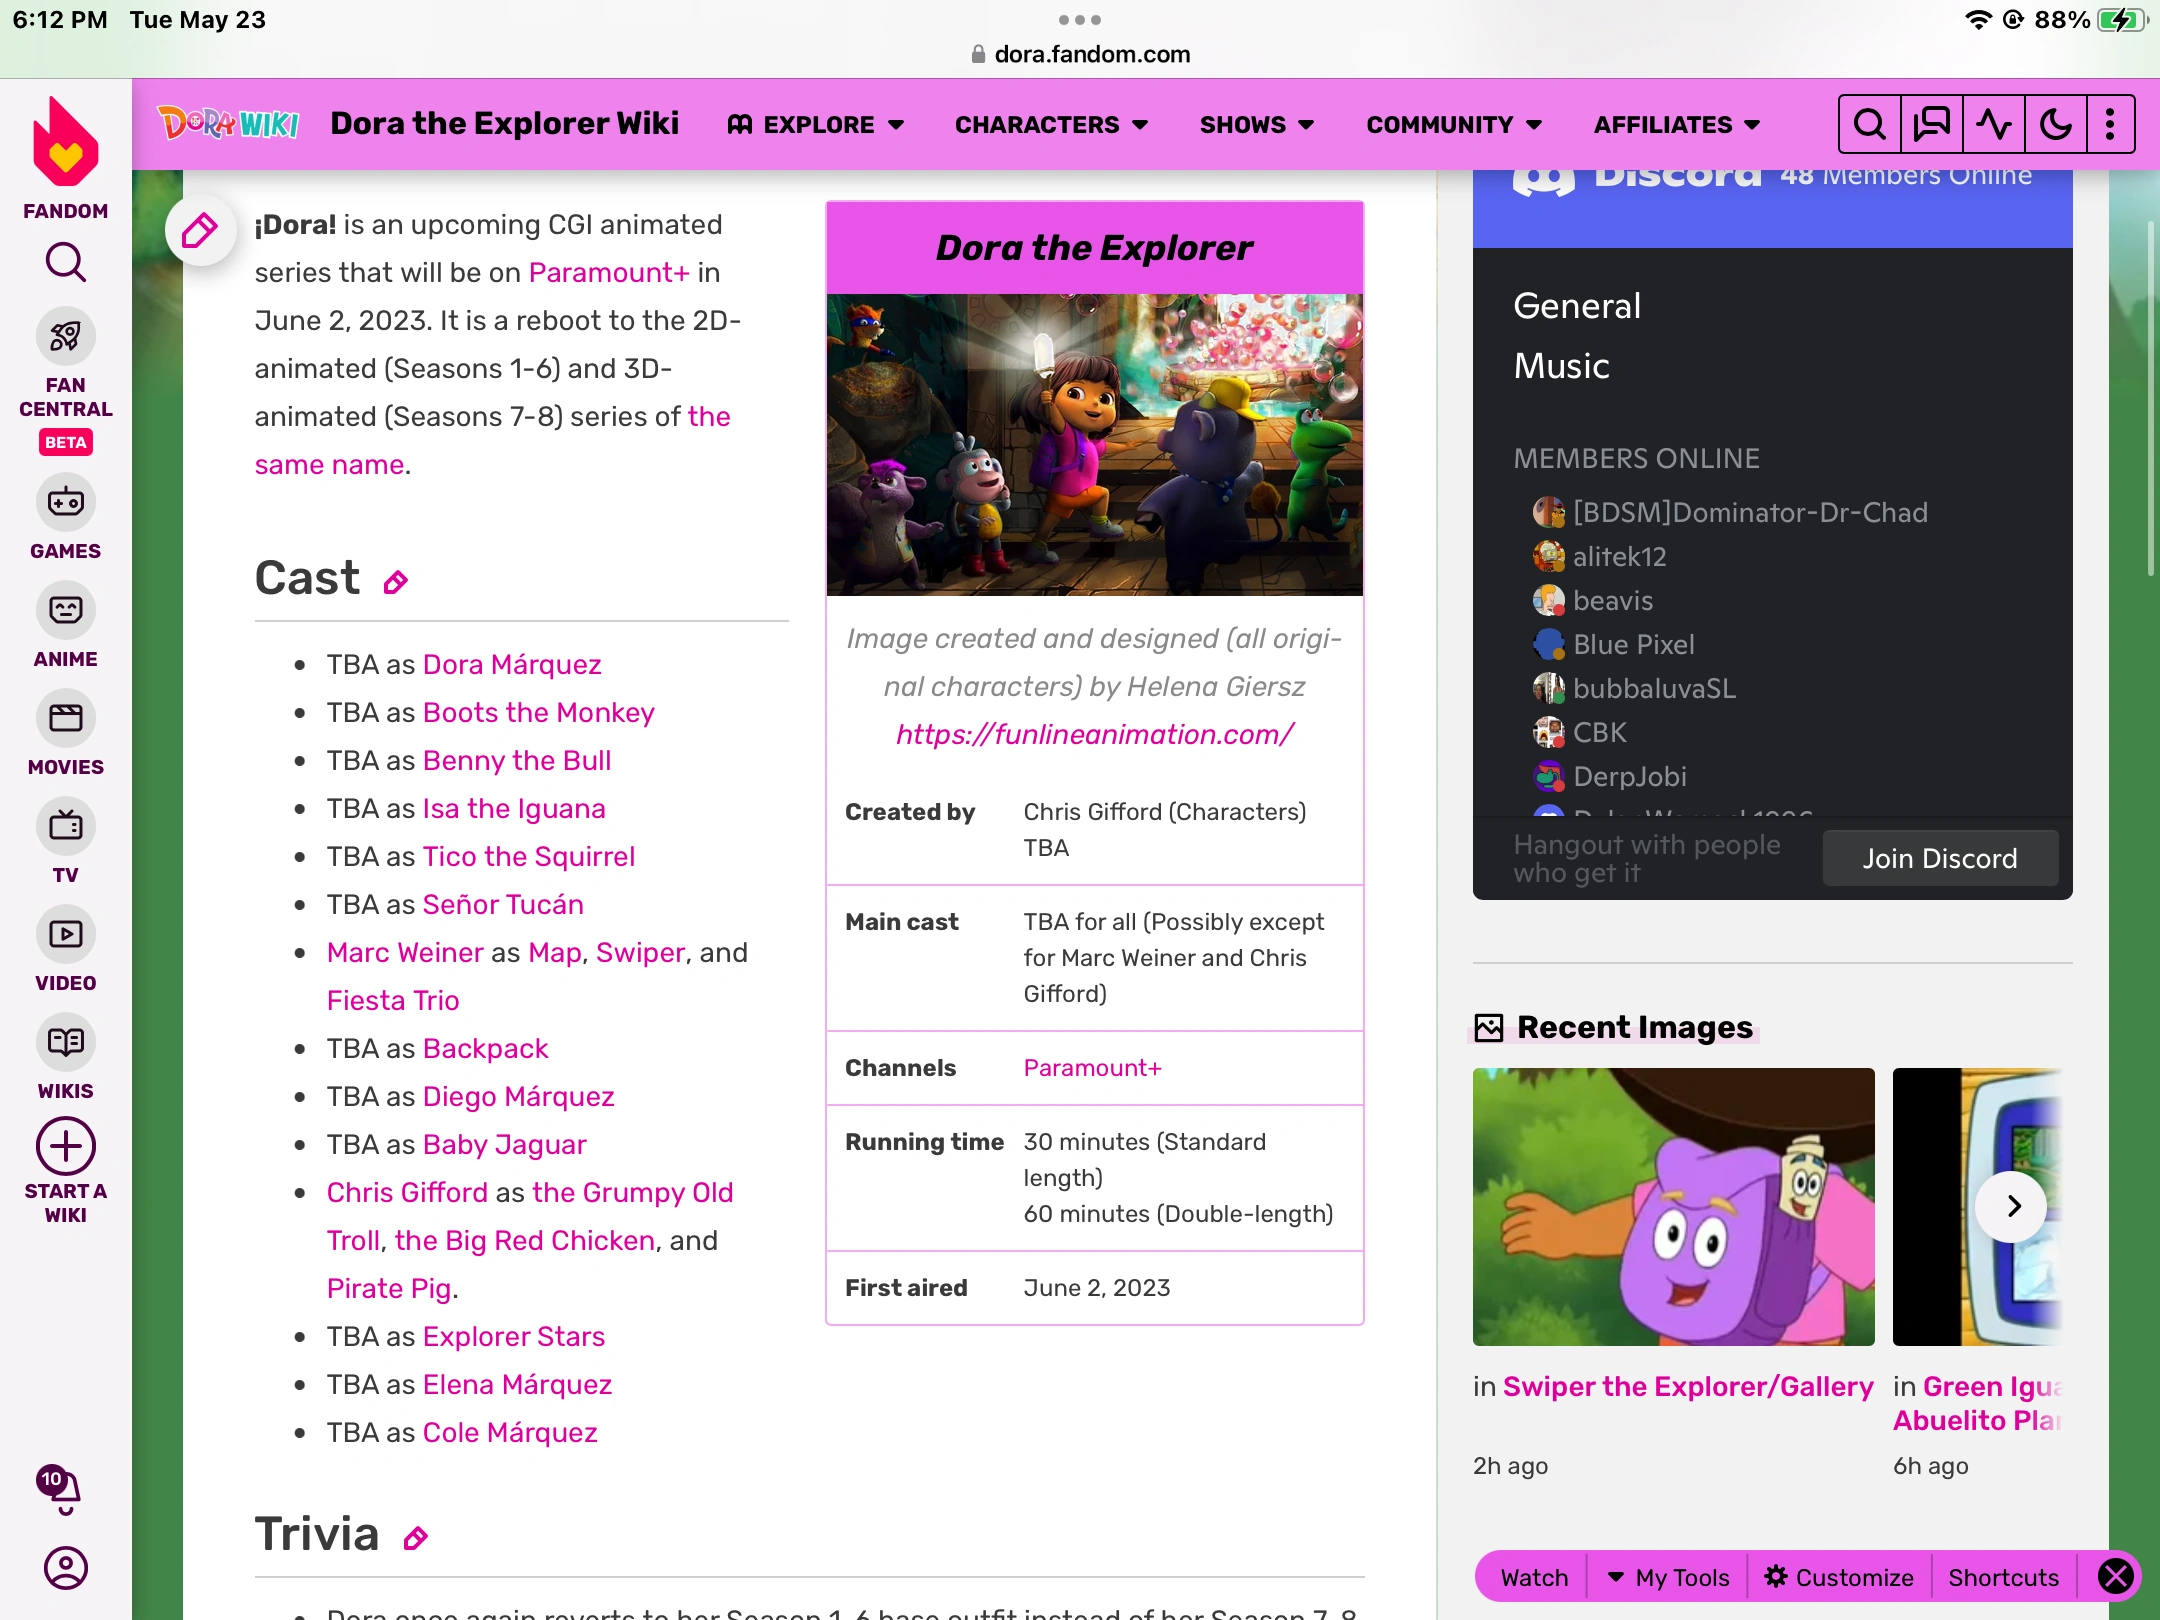The height and width of the screenshot is (1620, 2160).
Task: Watch this page using the bottom bar
Action: 1533,1576
